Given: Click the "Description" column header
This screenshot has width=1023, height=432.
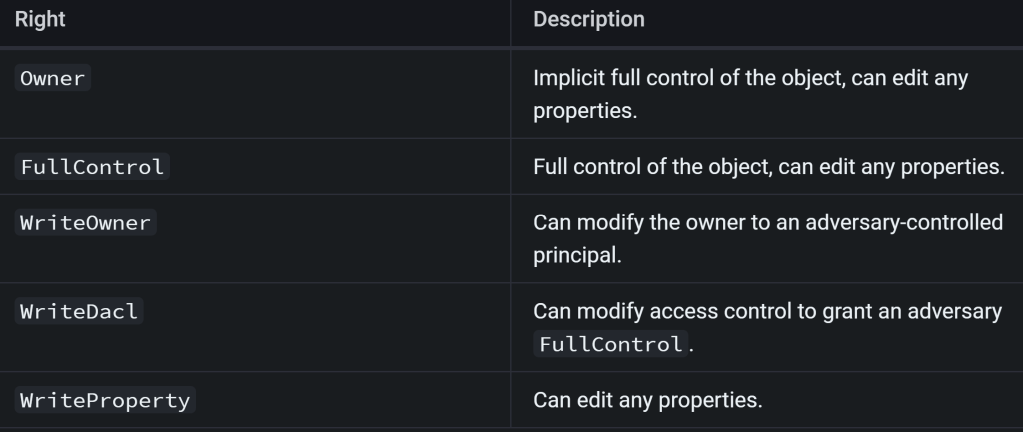Looking at the screenshot, I should pos(589,20).
